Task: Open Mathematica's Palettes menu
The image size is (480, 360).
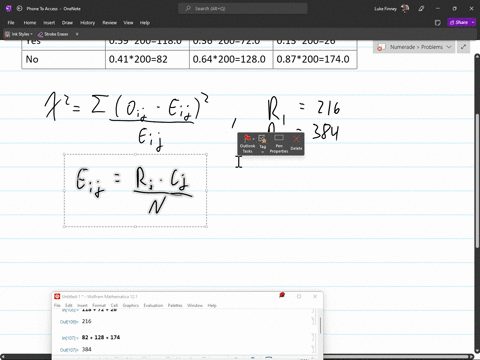Action: click(175, 305)
